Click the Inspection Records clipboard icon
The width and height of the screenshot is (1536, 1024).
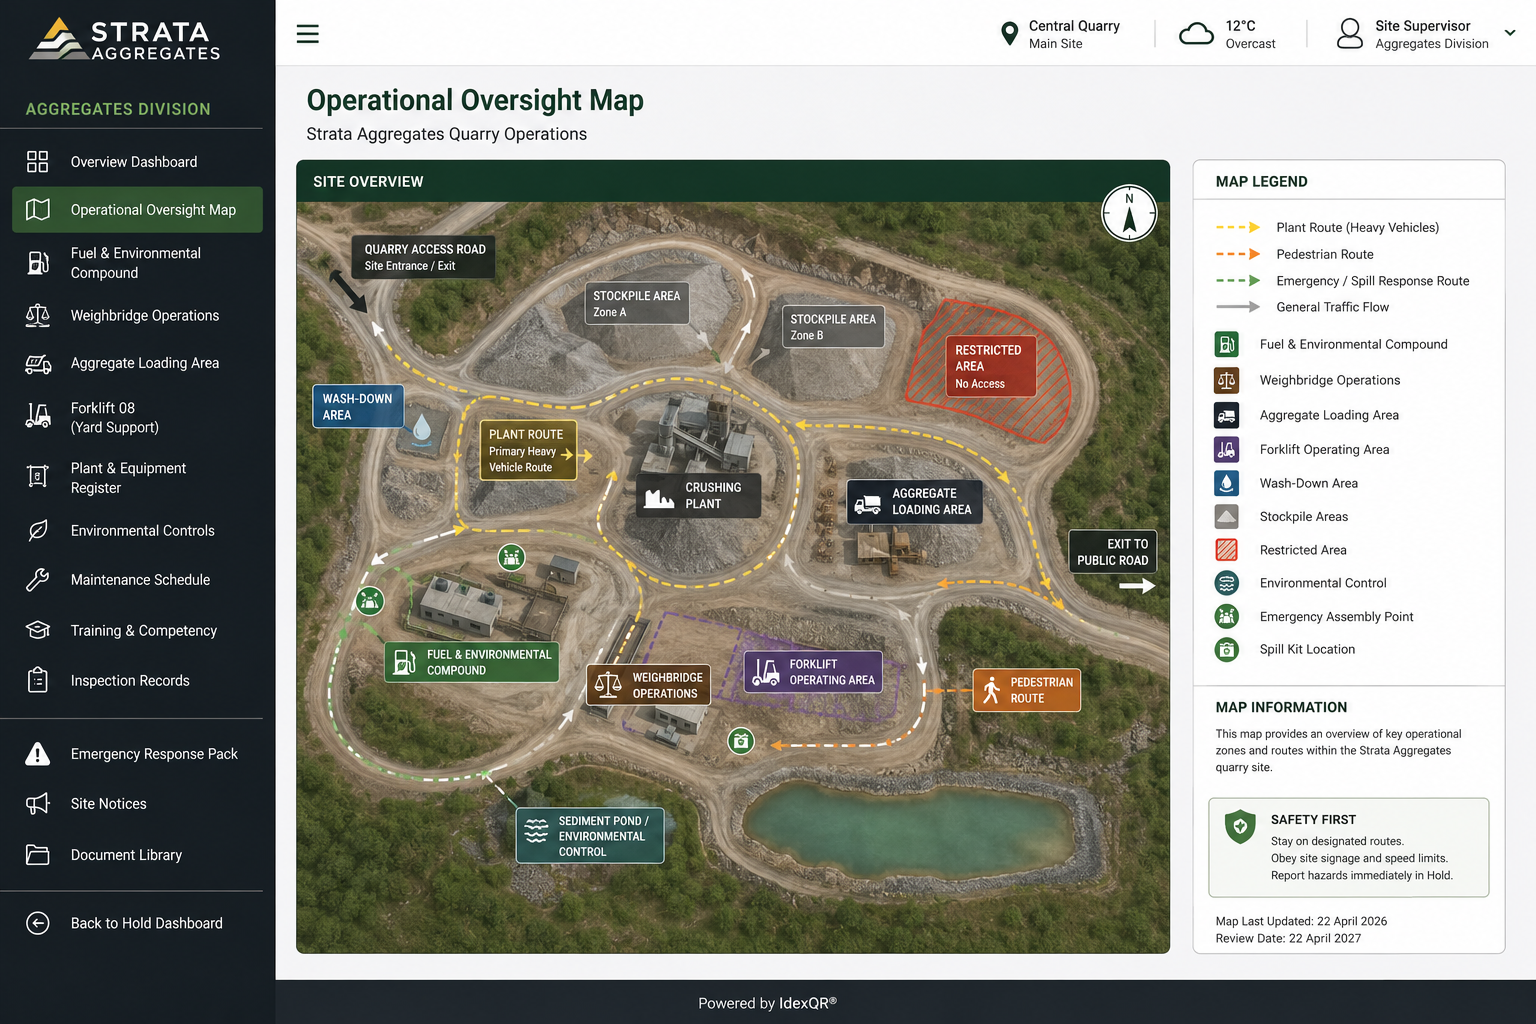pos(38,680)
